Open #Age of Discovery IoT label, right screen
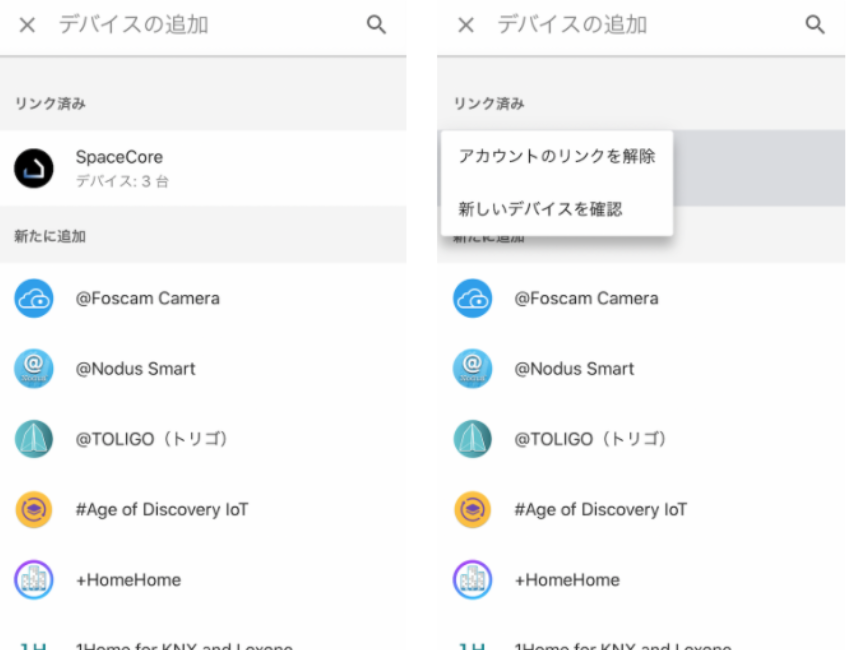The height and width of the screenshot is (650, 846). coord(600,509)
